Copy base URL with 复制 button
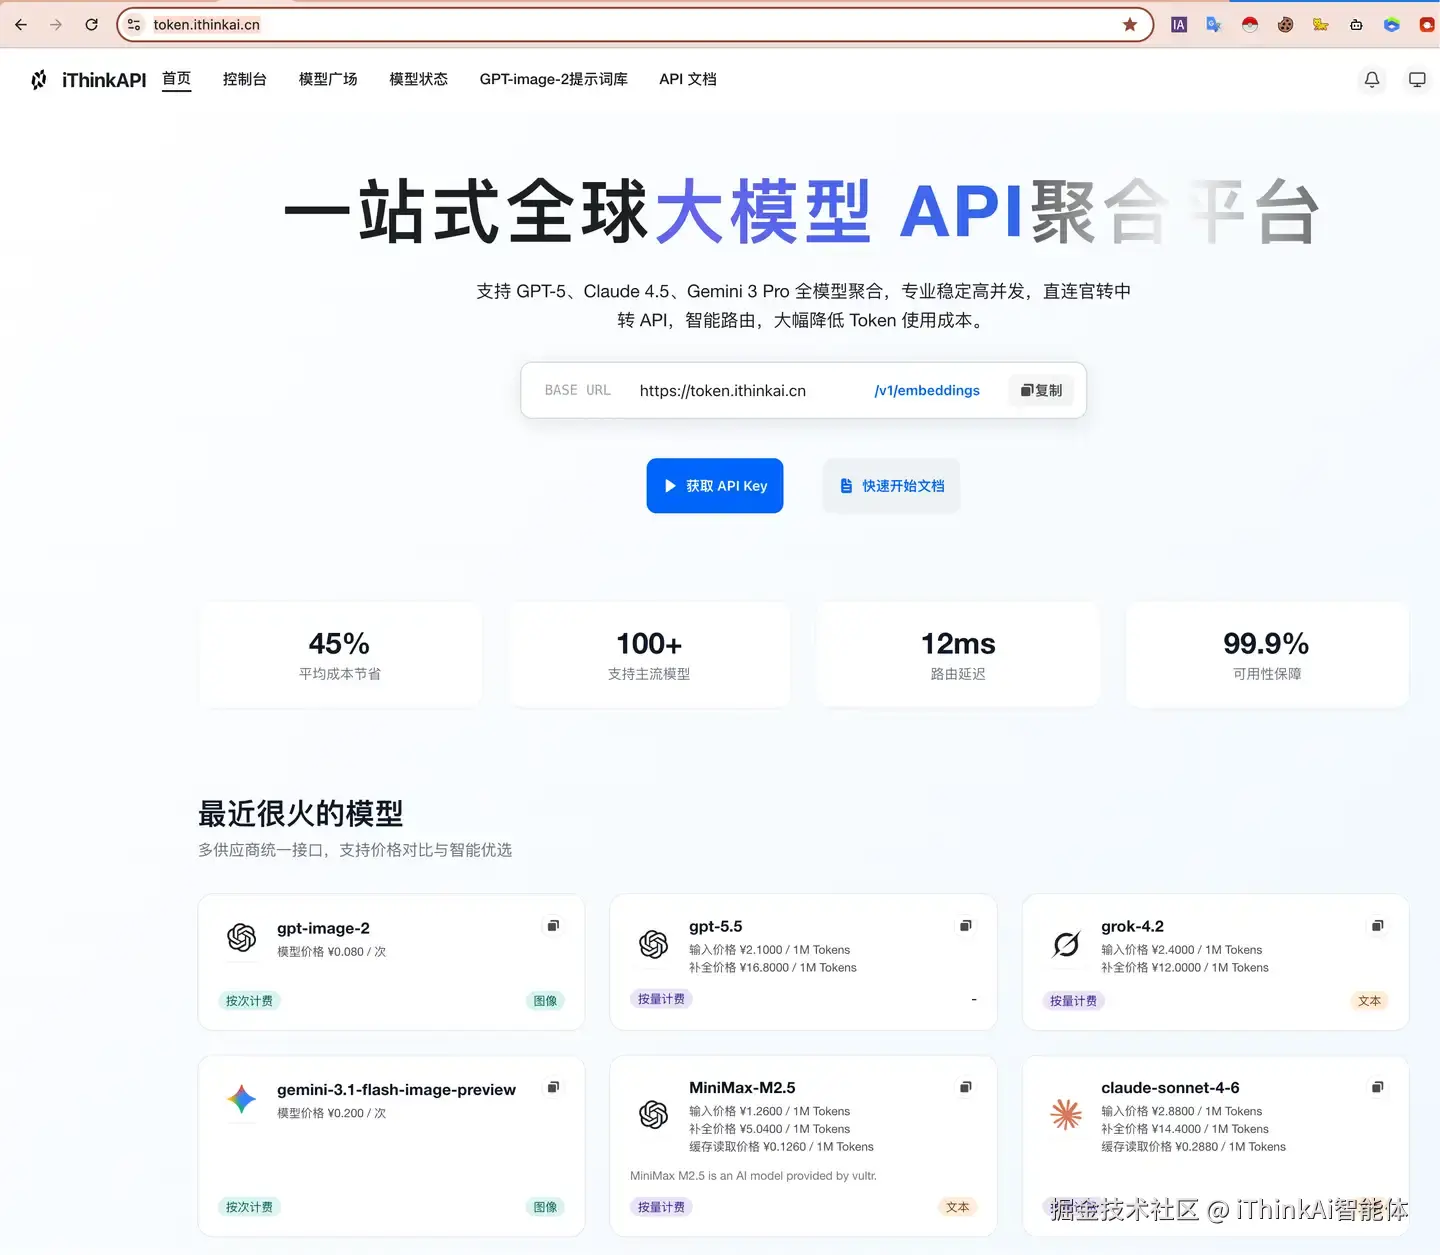1440x1255 pixels. [1041, 390]
